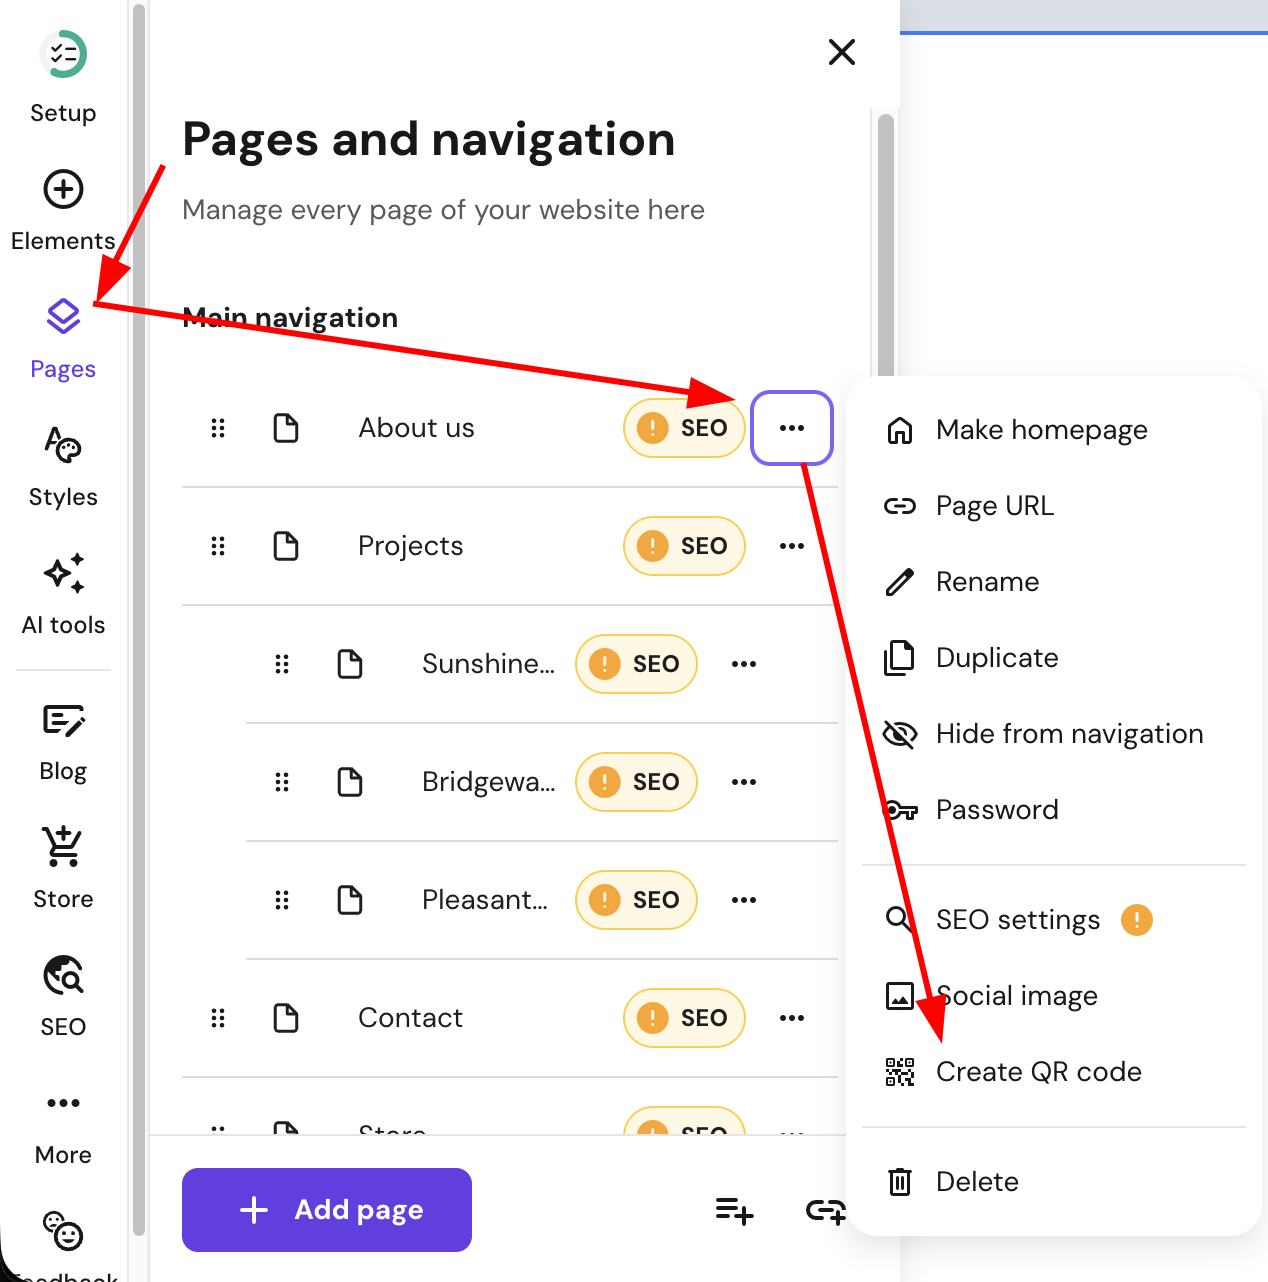Open the Styles section

[63, 445]
